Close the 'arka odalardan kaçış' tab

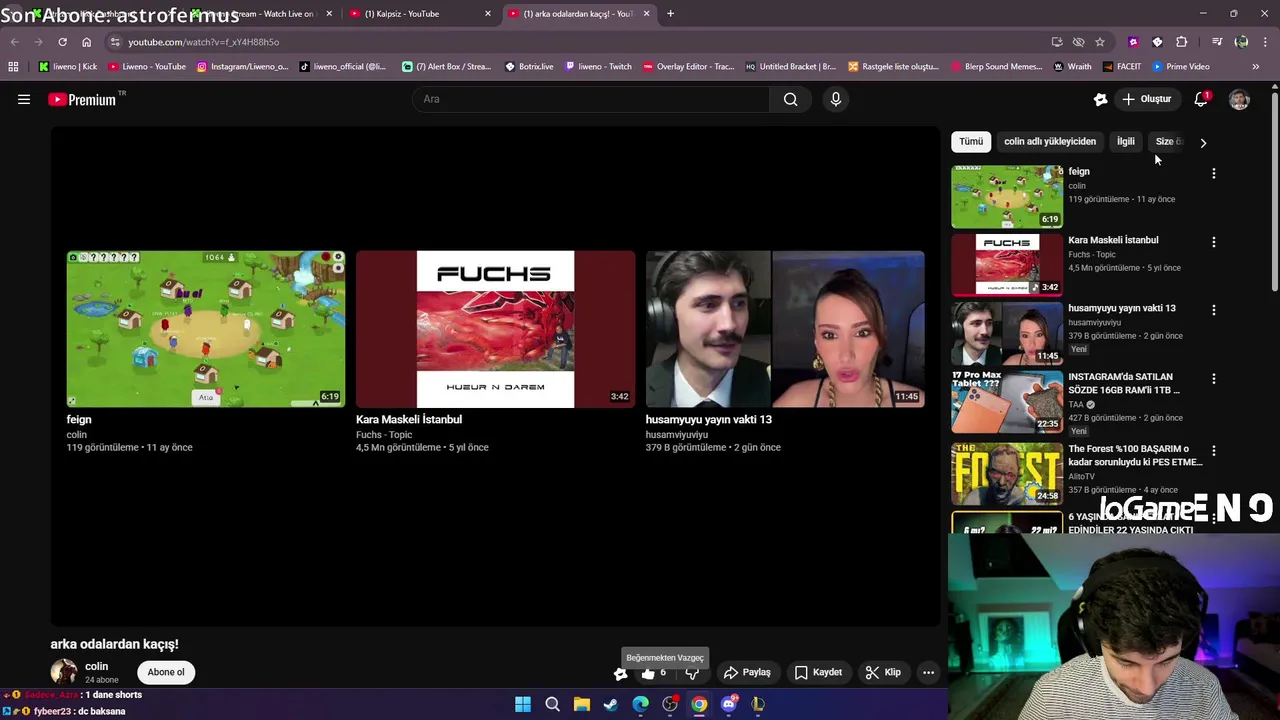pyautogui.click(x=646, y=14)
